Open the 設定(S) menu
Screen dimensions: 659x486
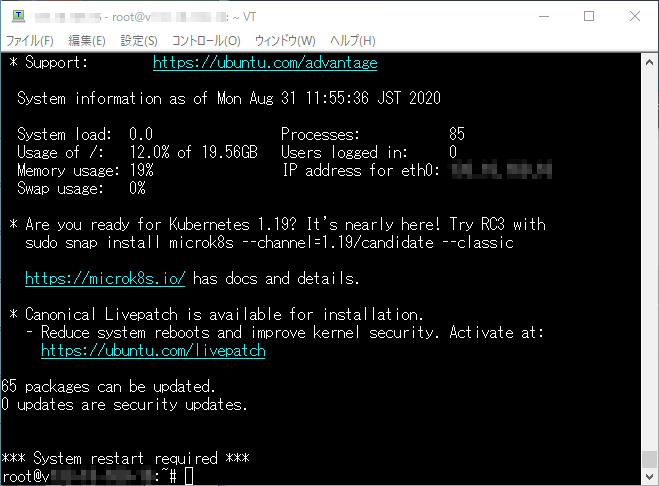point(139,41)
